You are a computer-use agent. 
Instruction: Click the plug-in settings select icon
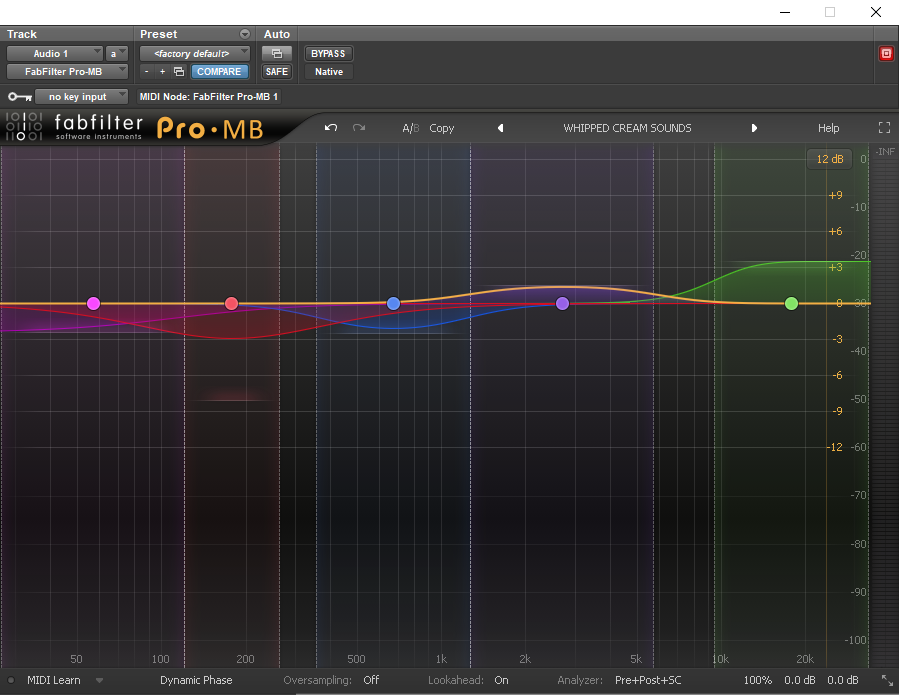[179, 72]
